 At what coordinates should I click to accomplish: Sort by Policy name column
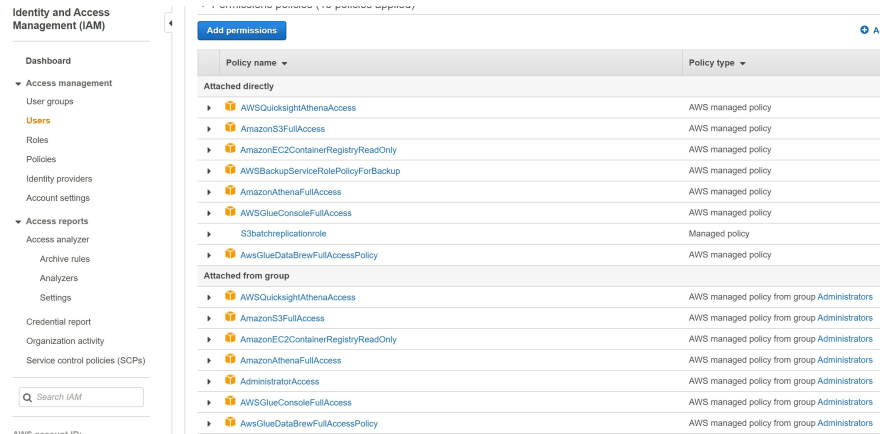(256, 63)
